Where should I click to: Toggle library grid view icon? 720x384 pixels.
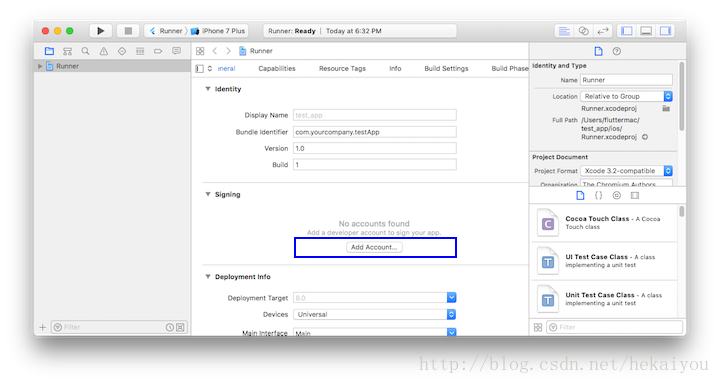(538, 327)
